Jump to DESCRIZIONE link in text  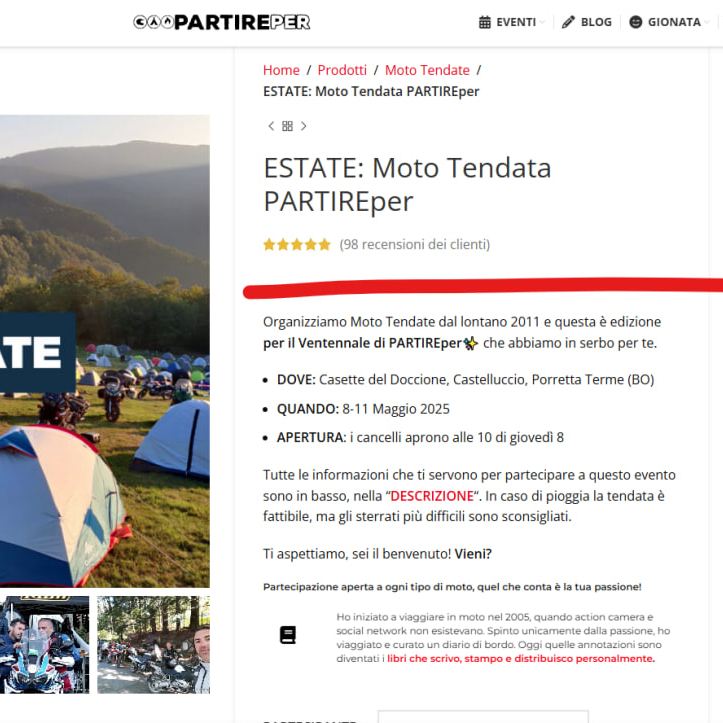point(432,496)
